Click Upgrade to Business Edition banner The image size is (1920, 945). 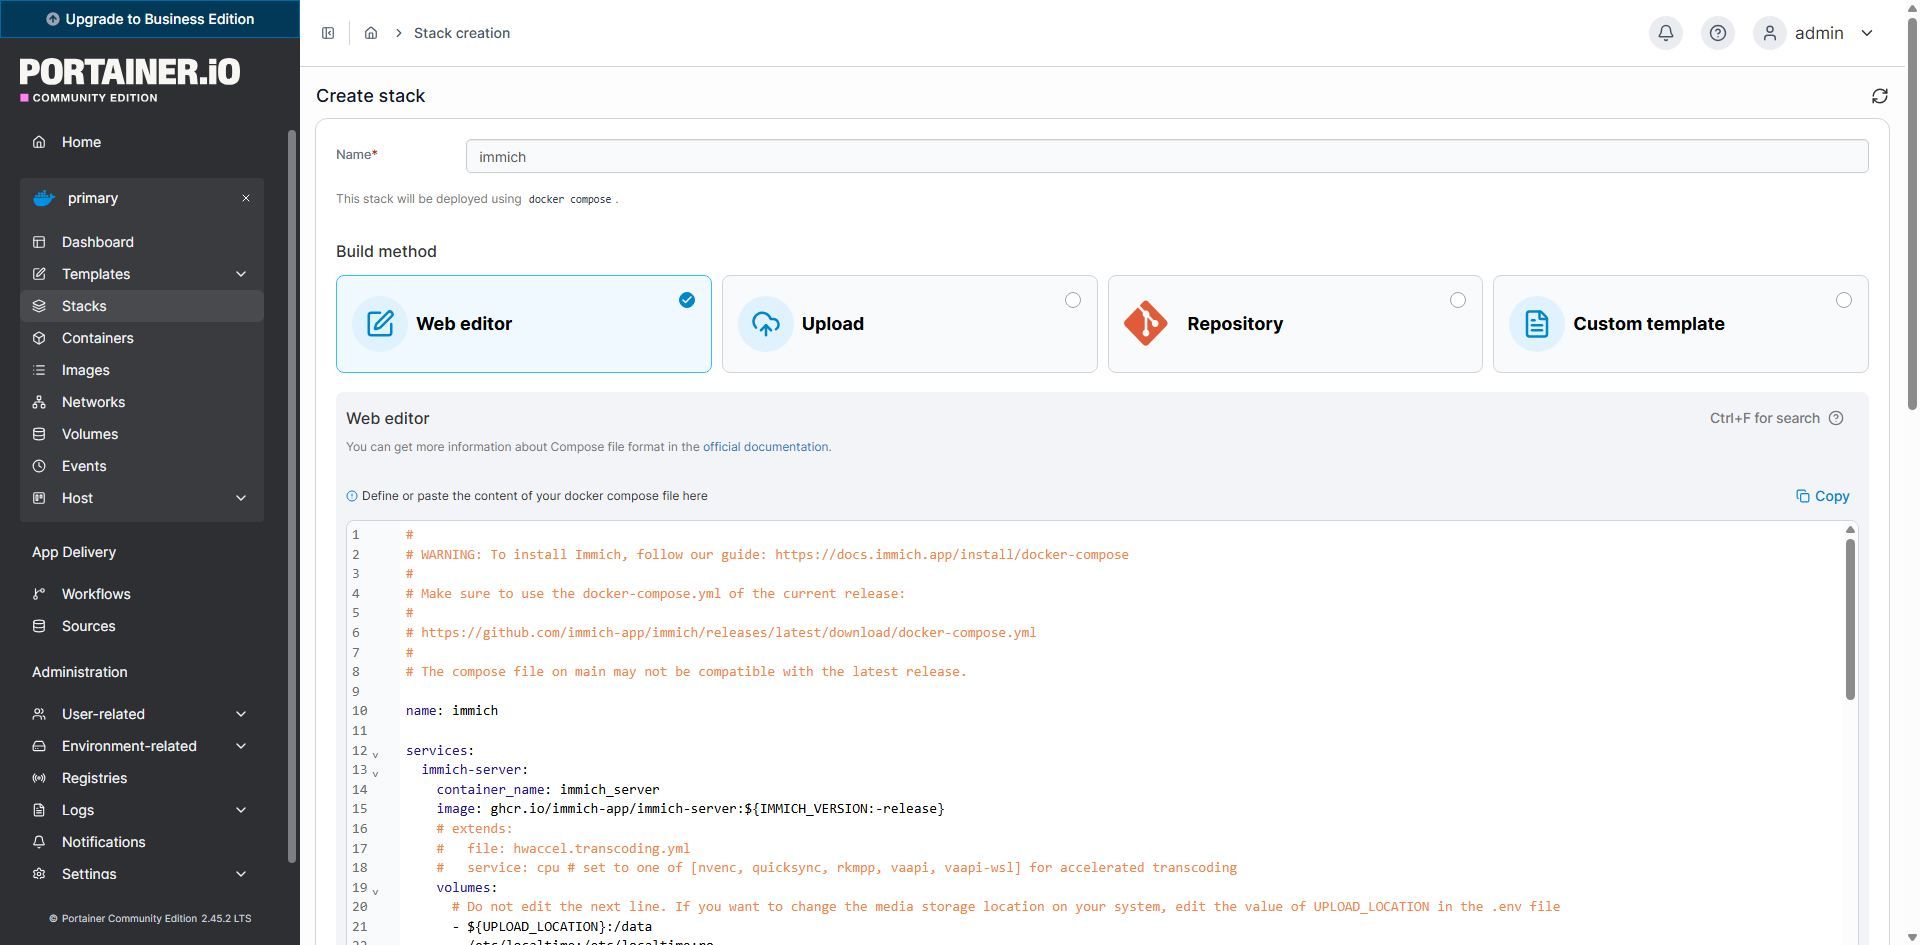click(150, 19)
